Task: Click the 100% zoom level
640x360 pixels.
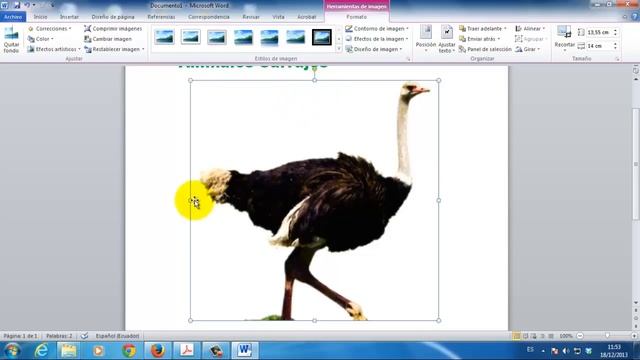Action: click(x=566, y=336)
